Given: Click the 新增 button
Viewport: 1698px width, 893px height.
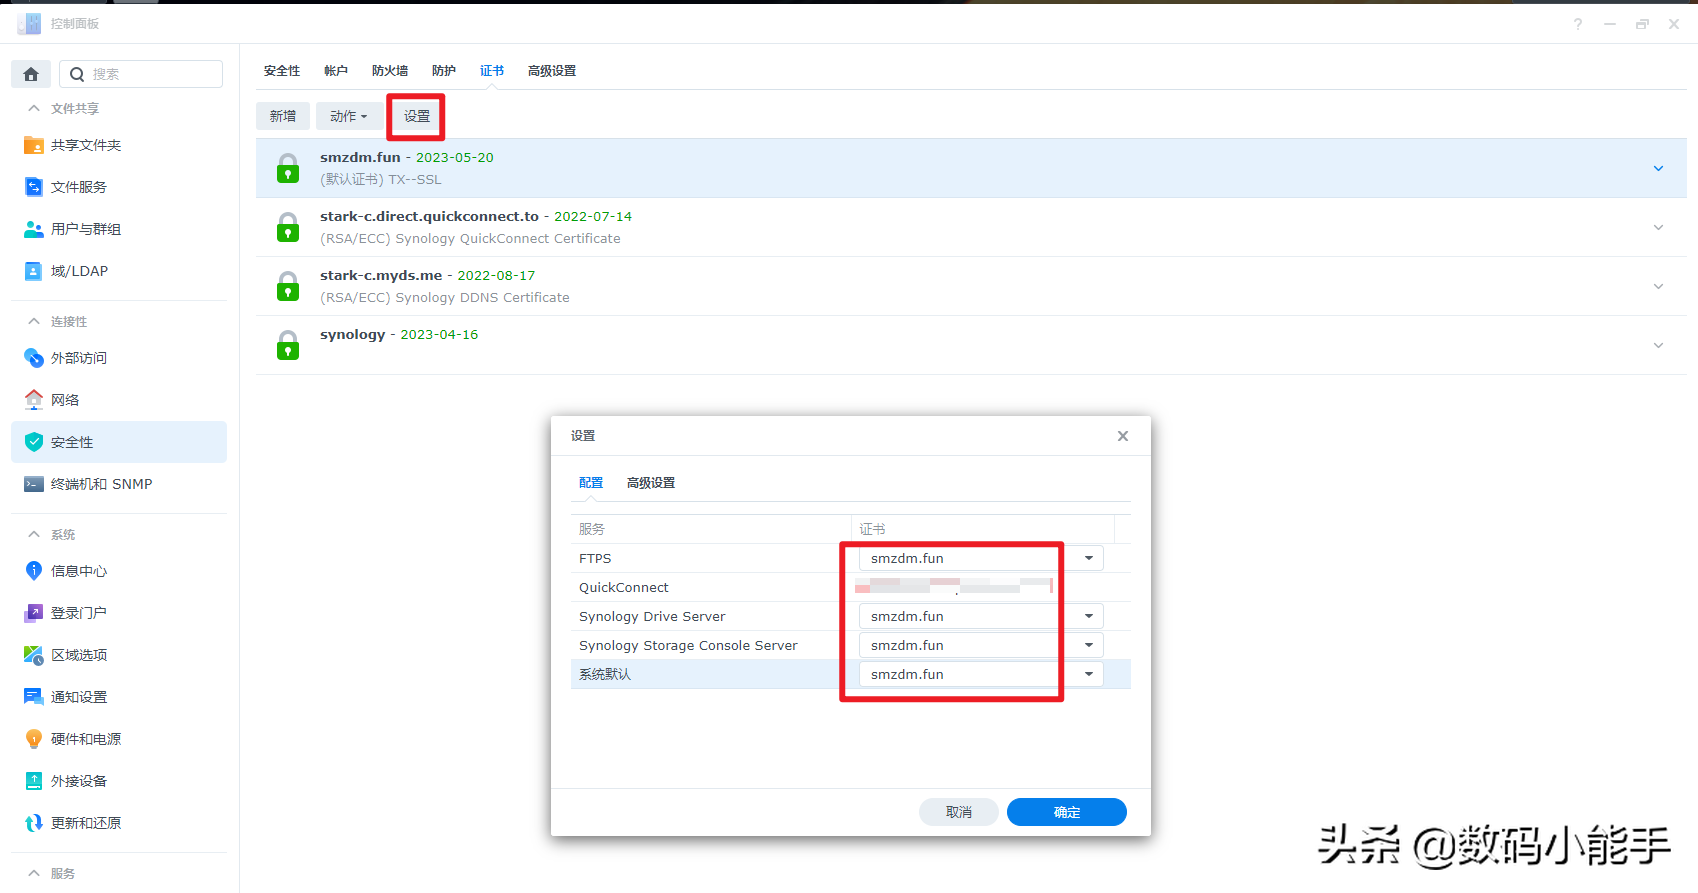Looking at the screenshot, I should (x=283, y=116).
